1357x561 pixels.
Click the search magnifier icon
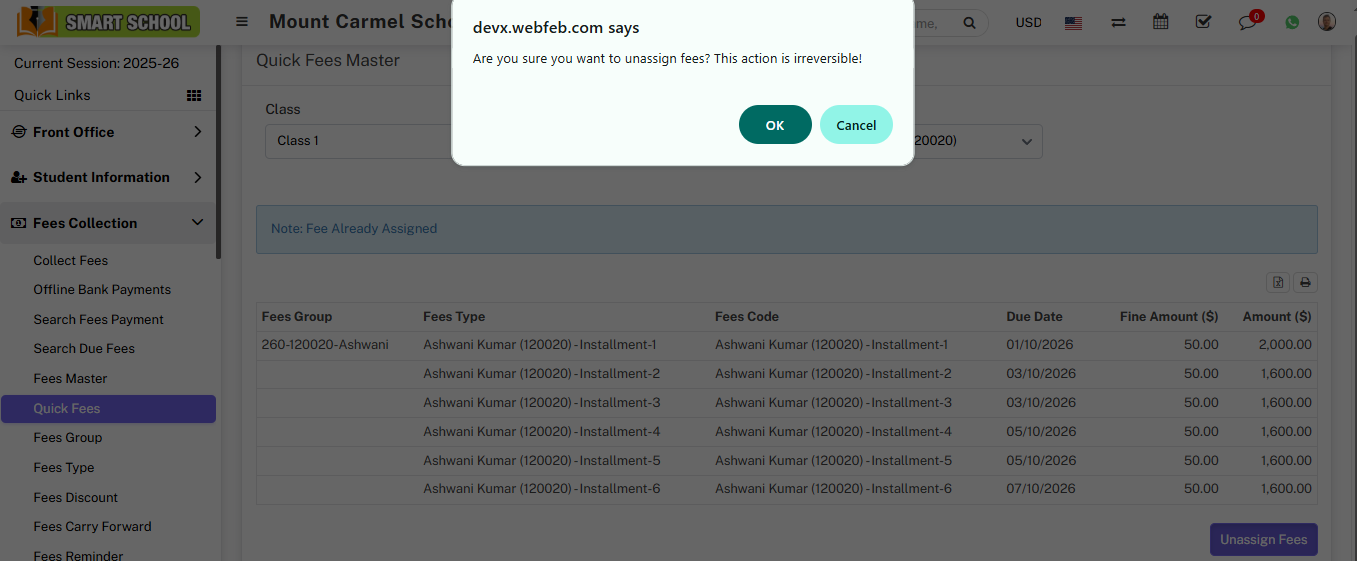point(969,23)
